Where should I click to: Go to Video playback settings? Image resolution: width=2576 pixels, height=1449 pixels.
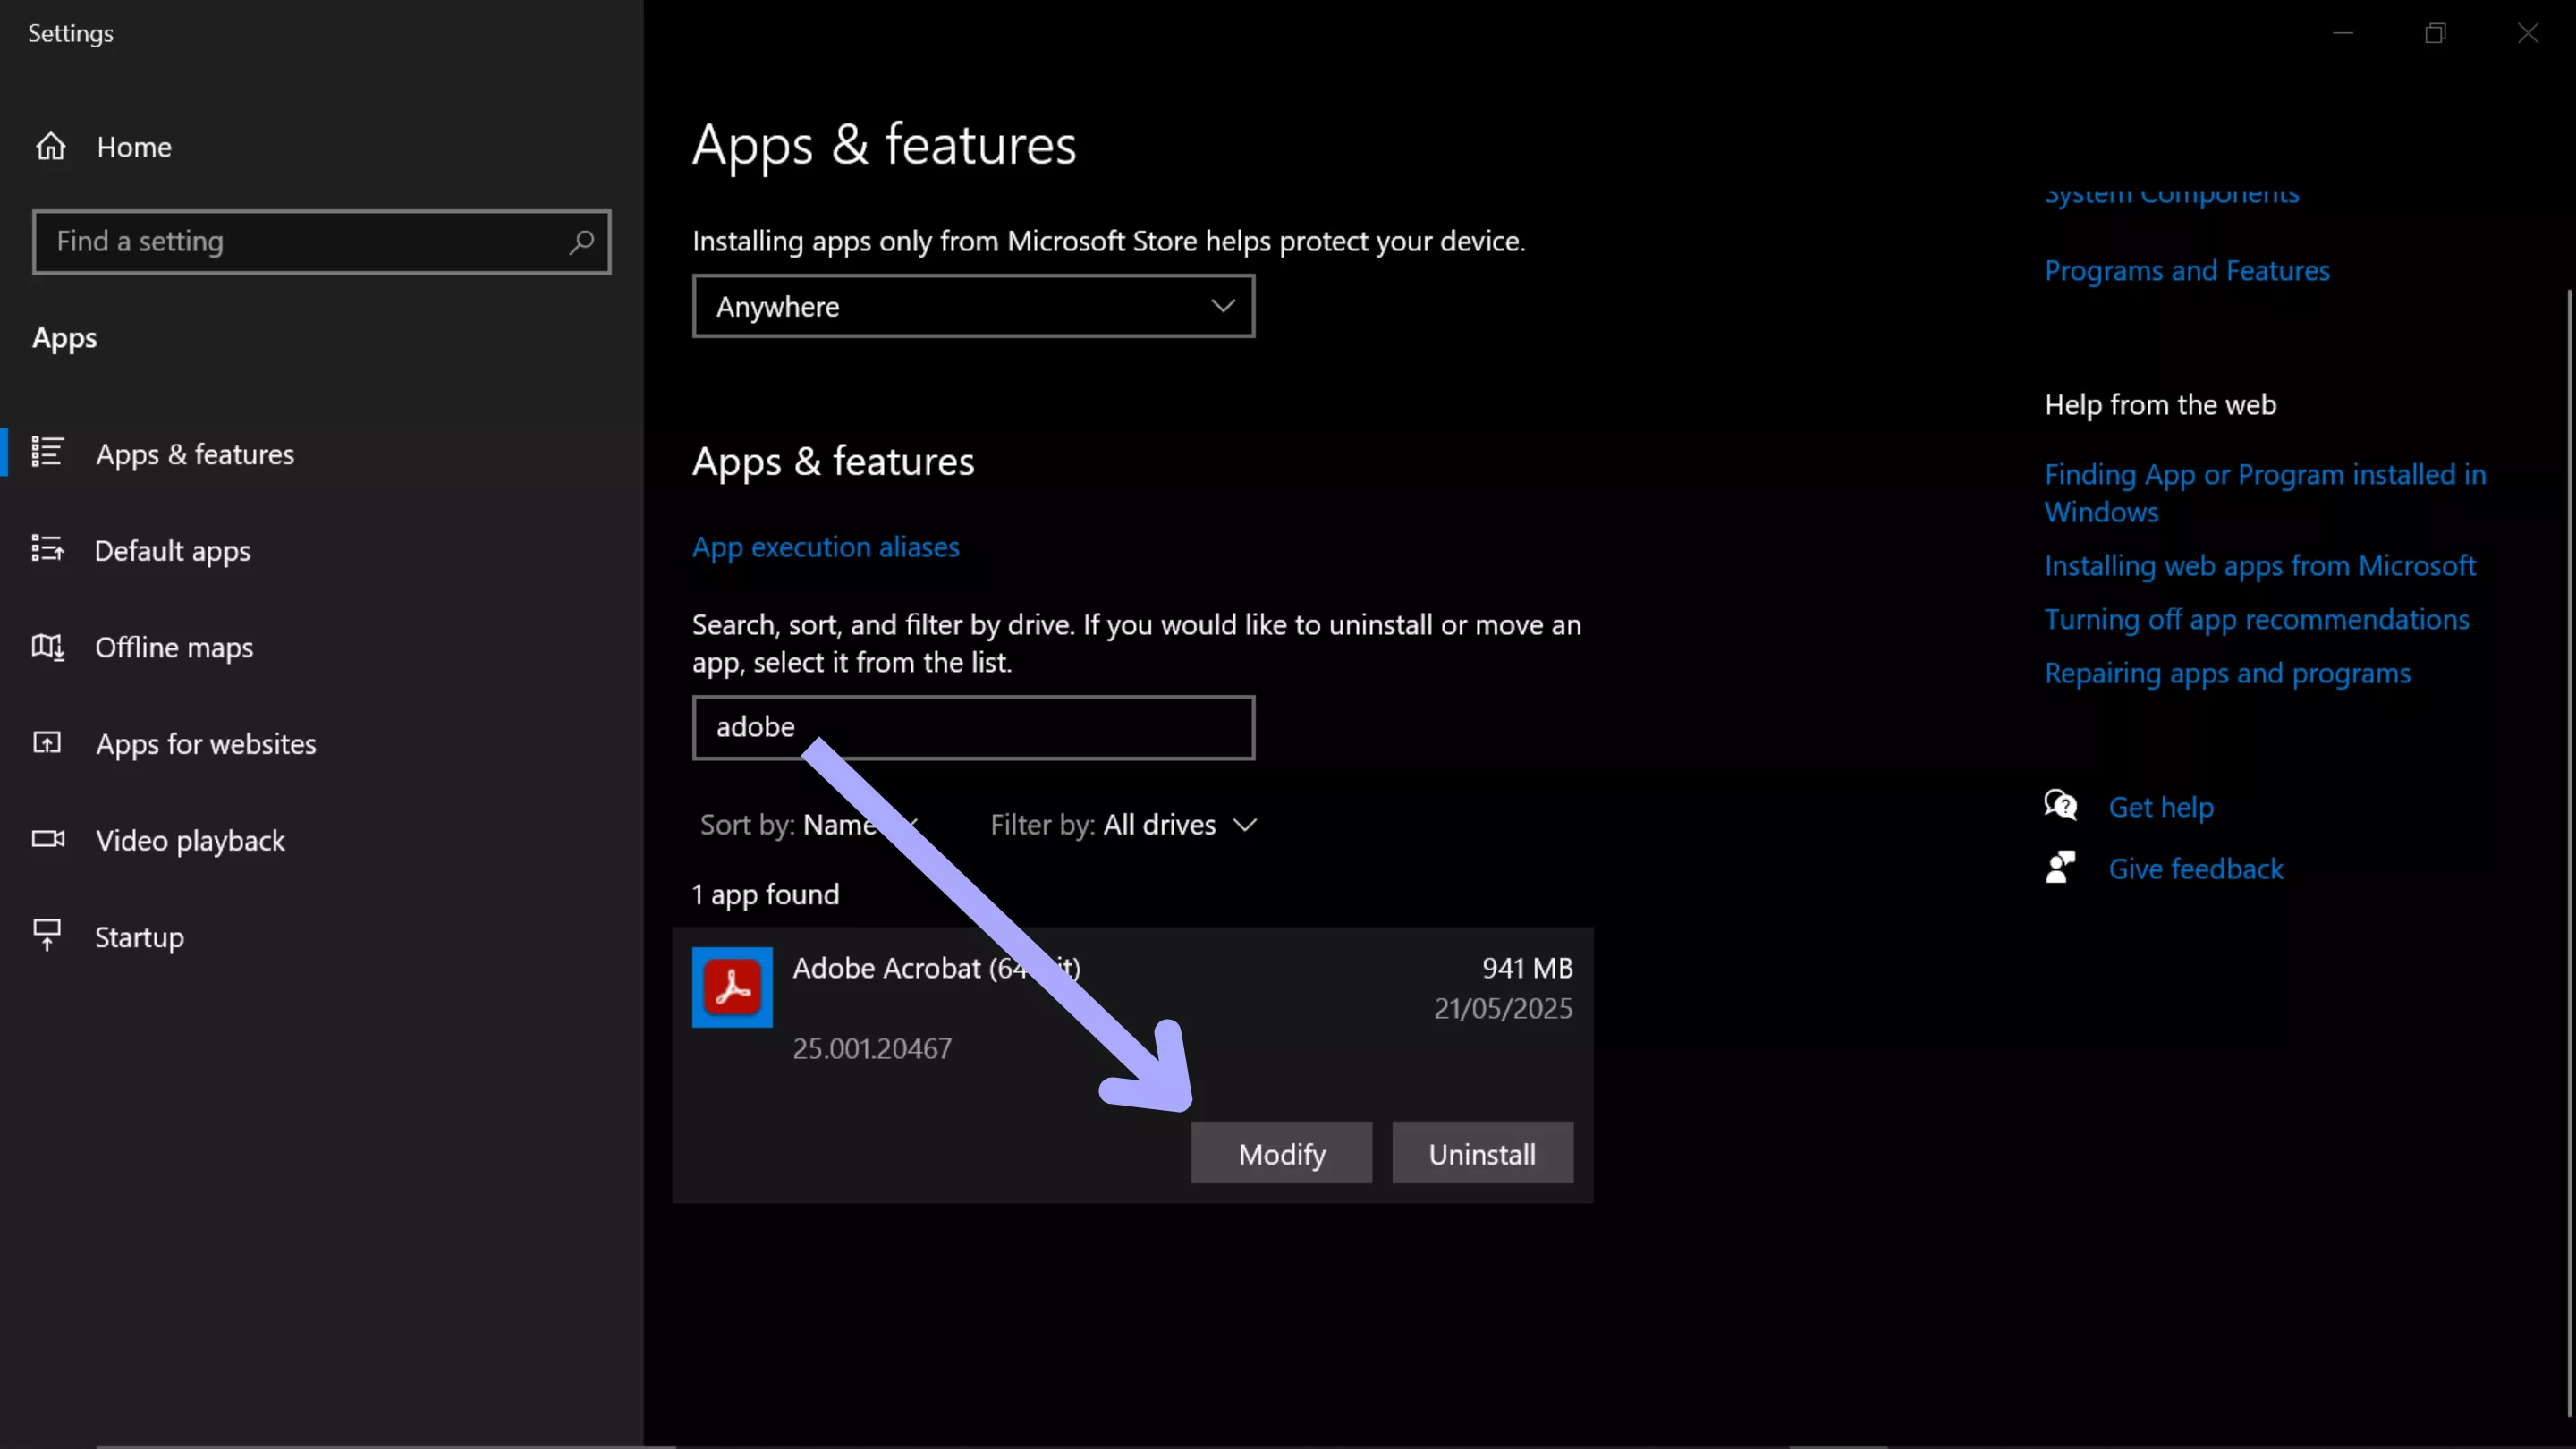click(190, 841)
